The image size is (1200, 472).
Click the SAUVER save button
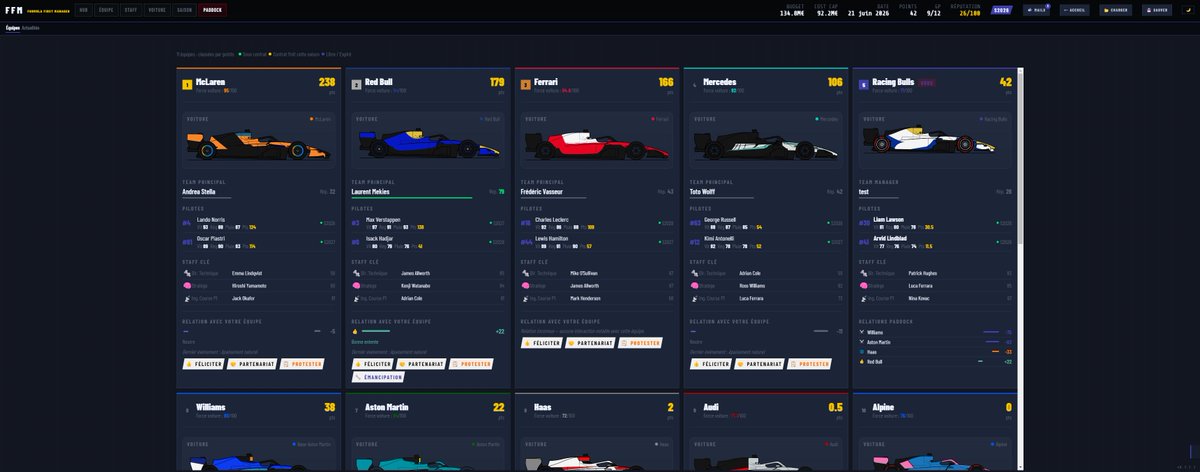(1157, 10)
